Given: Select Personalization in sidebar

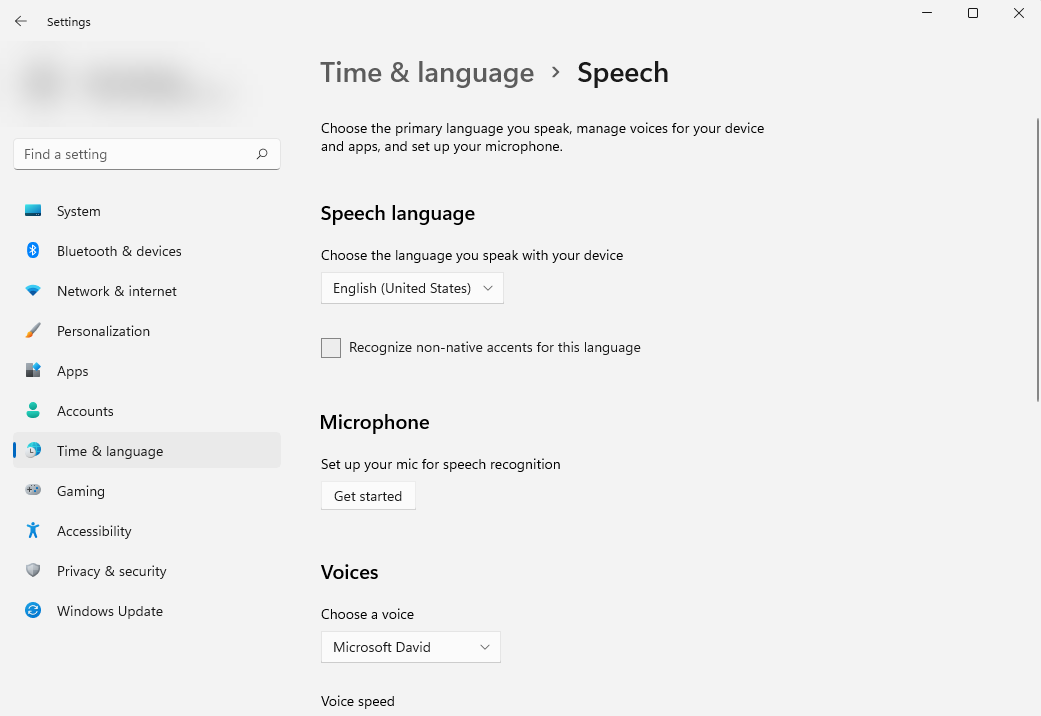Looking at the screenshot, I should click(147, 331).
